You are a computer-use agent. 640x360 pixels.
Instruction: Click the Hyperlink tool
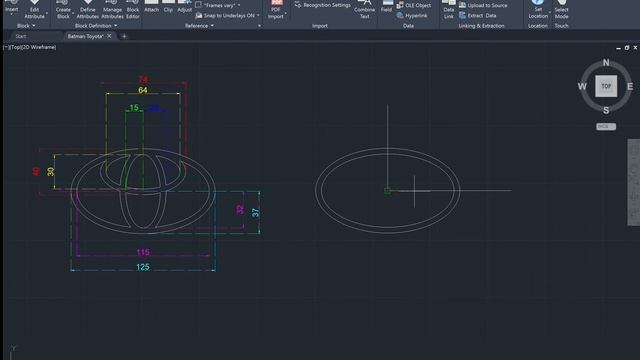pyautogui.click(x=412, y=16)
